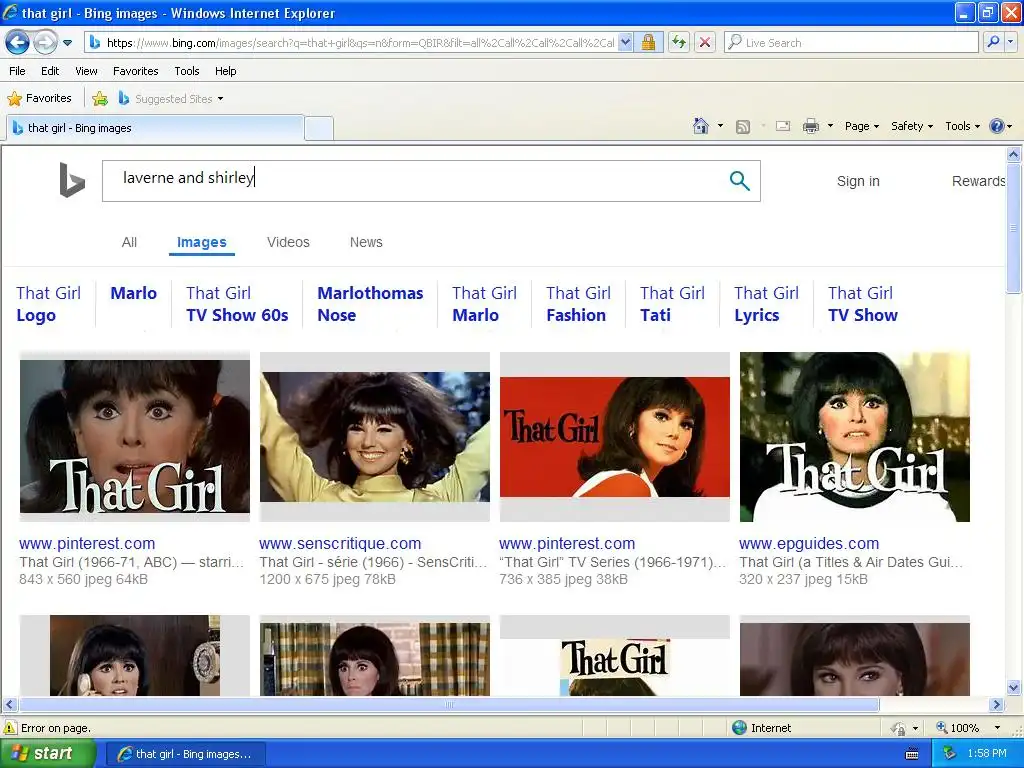Open the Tools command bar menu

[963, 126]
